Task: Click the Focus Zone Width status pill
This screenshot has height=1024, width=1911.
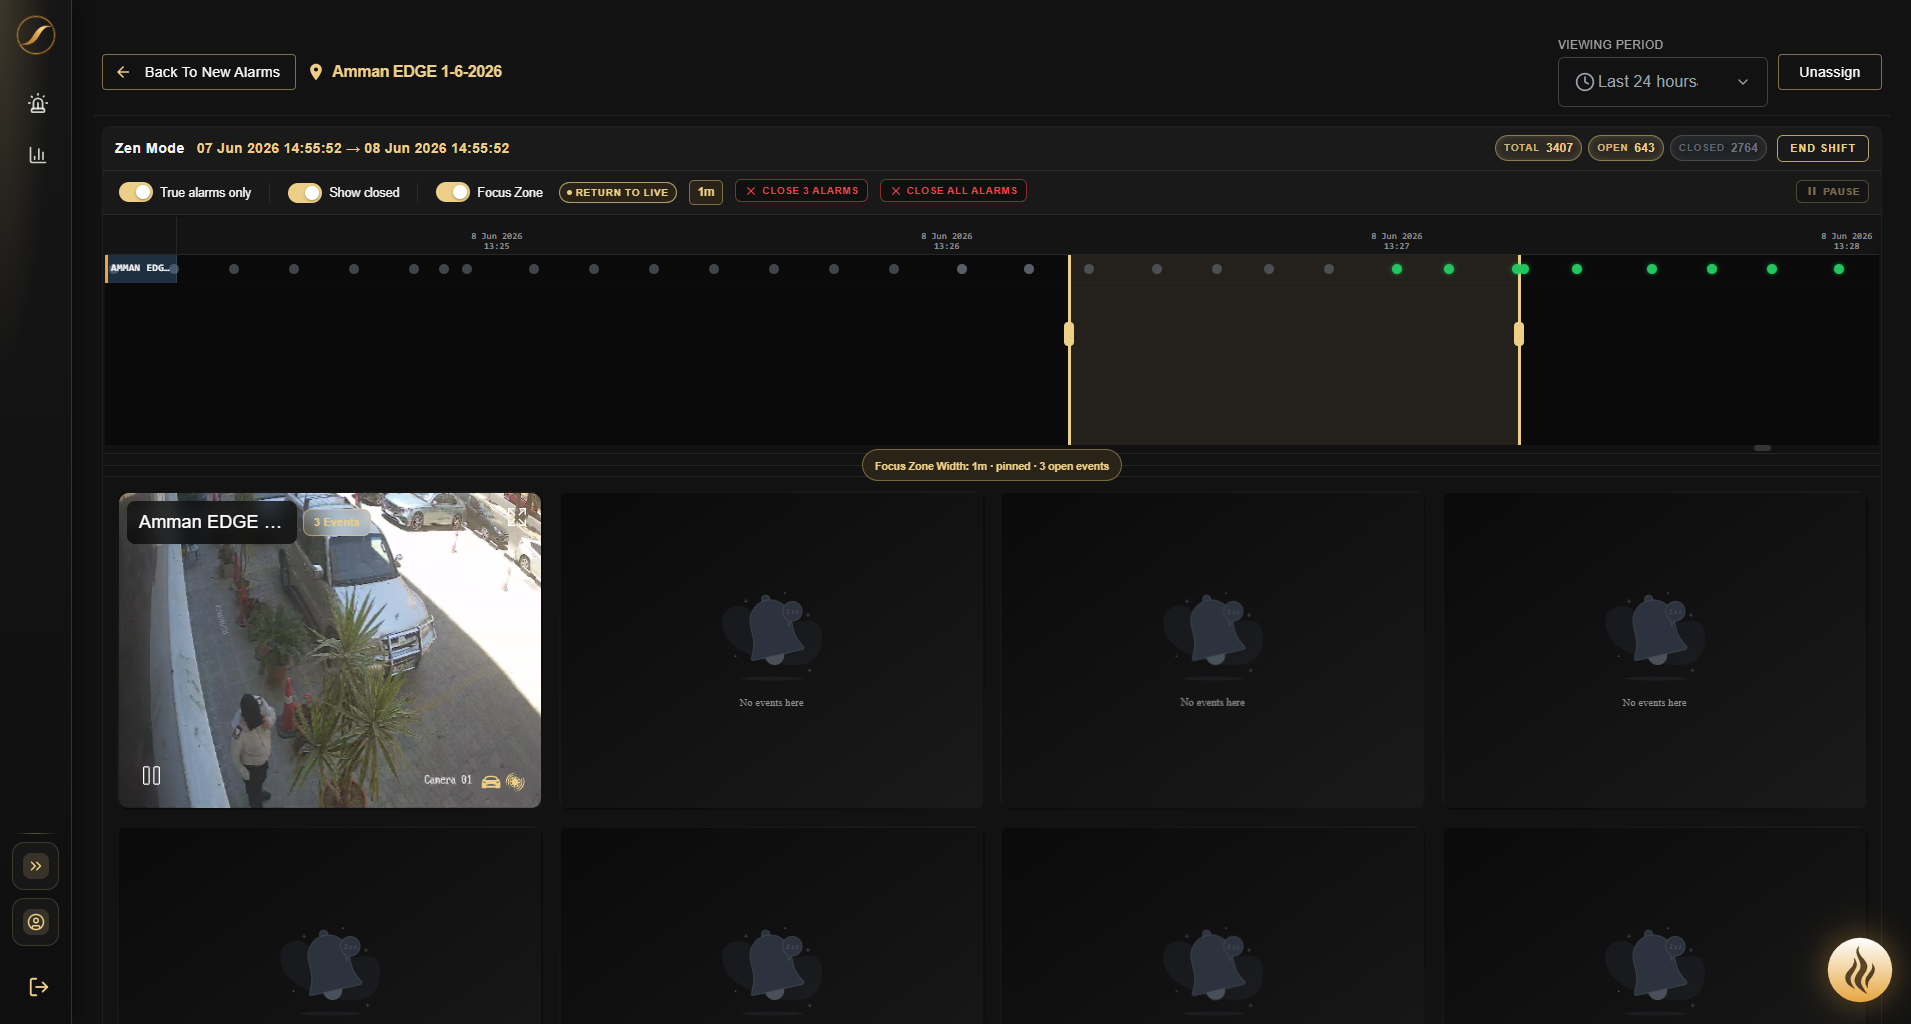Action: 991,466
